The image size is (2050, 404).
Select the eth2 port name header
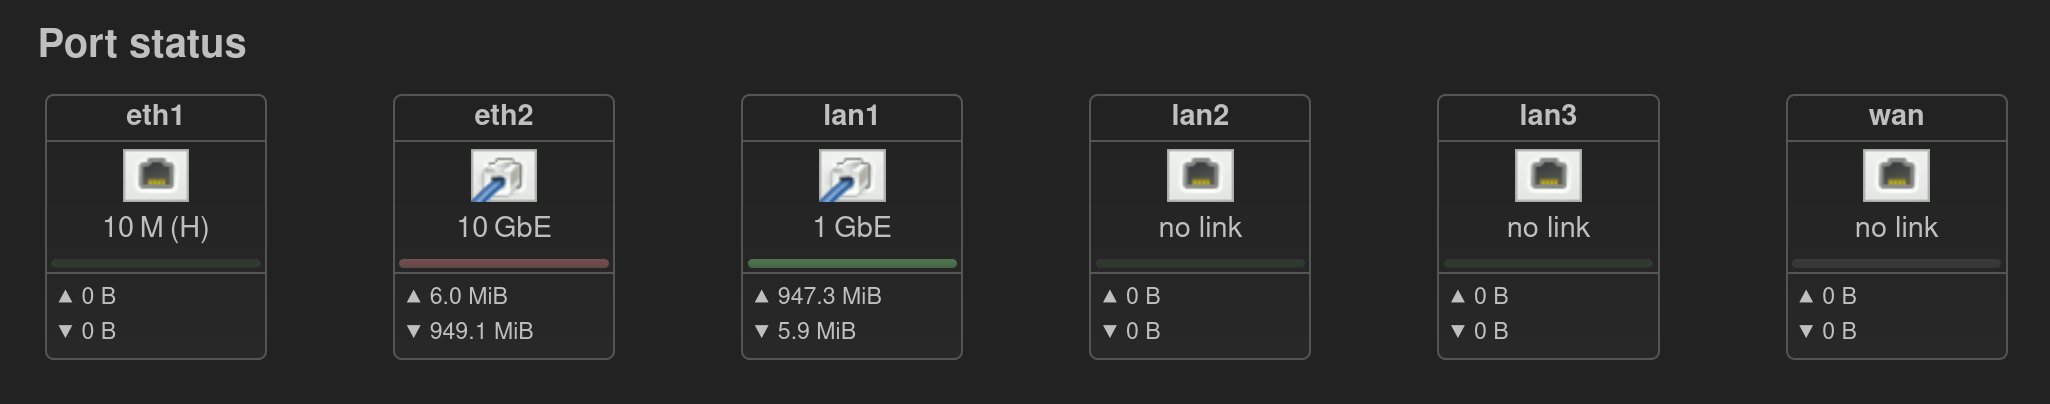(504, 116)
